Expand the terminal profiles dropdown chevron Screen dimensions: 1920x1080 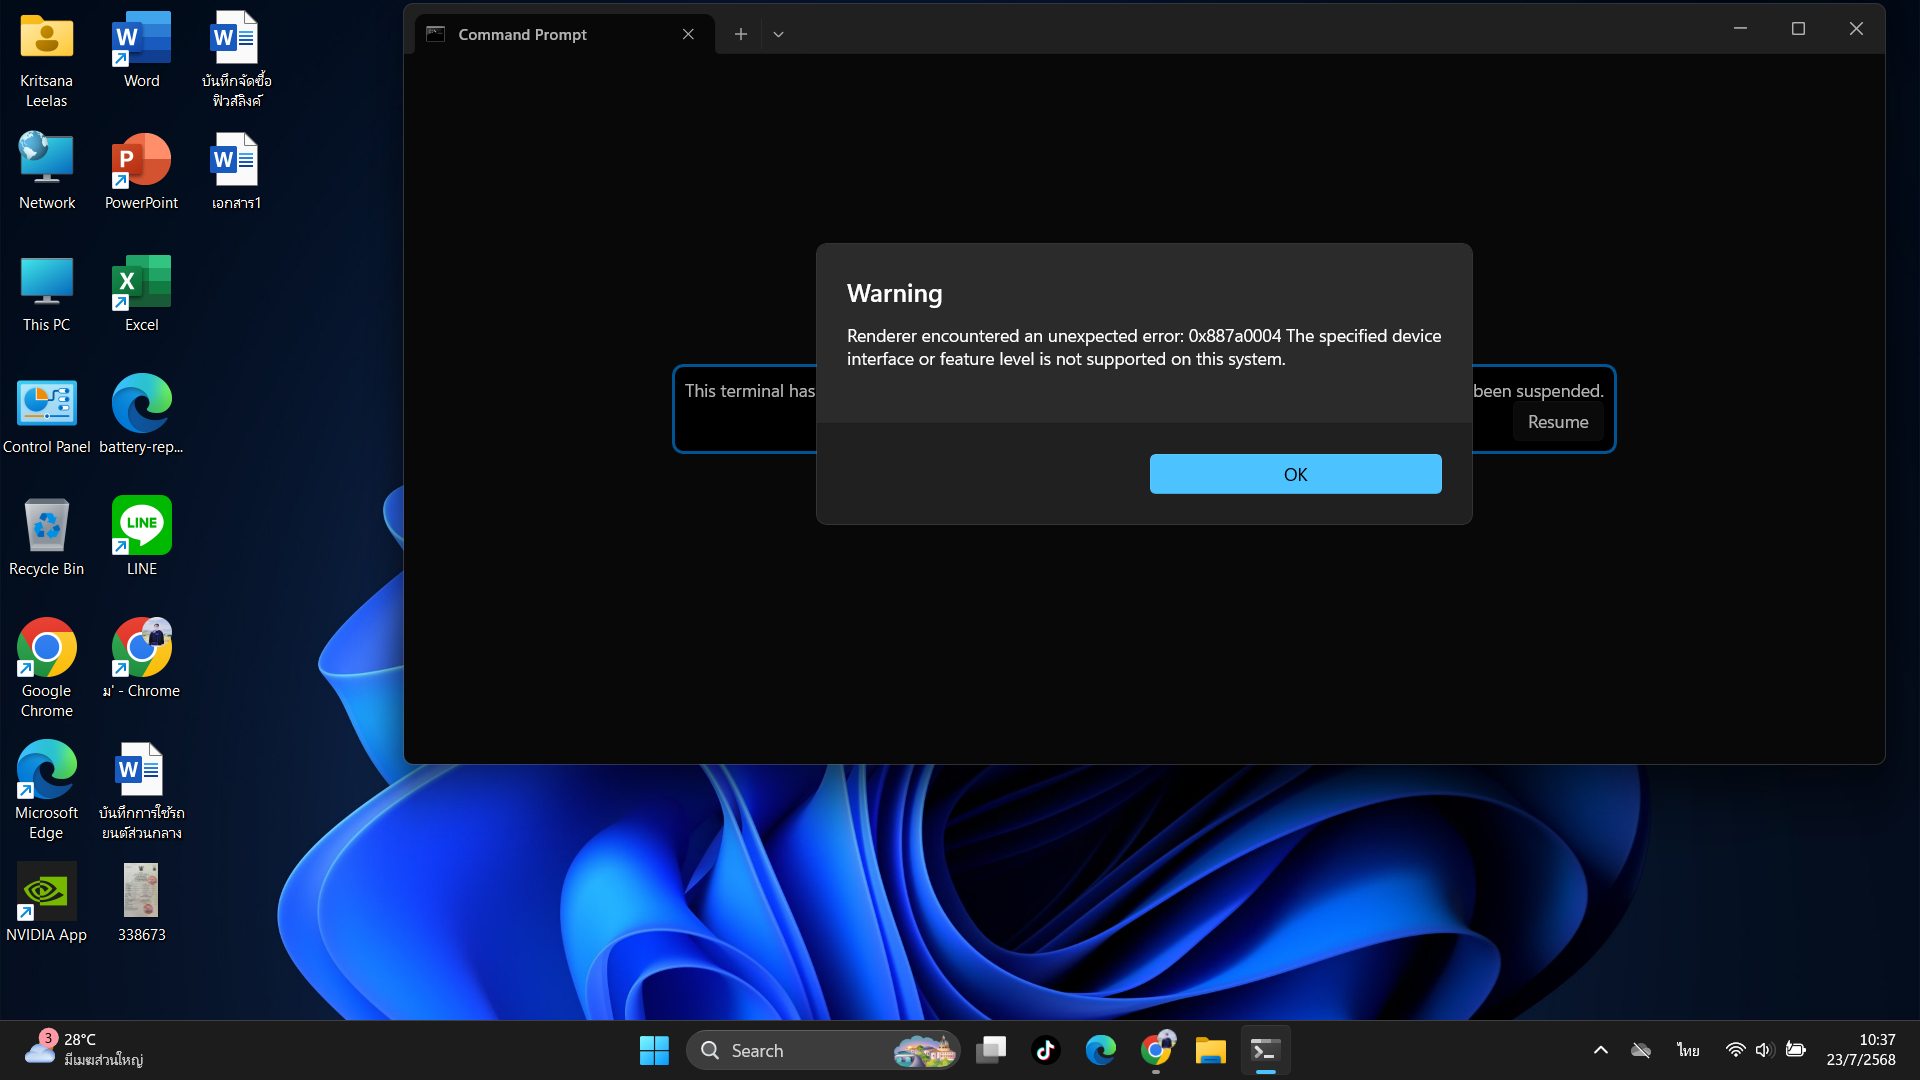click(x=778, y=34)
